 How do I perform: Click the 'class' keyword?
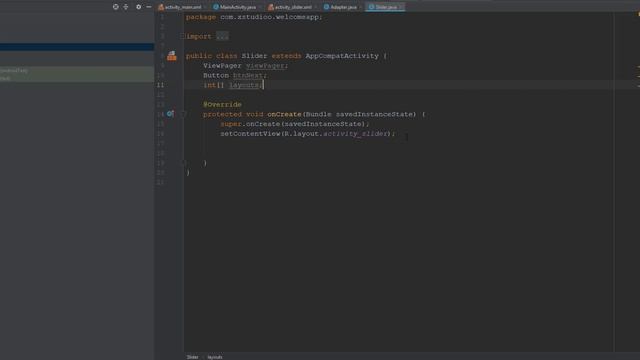(227, 56)
